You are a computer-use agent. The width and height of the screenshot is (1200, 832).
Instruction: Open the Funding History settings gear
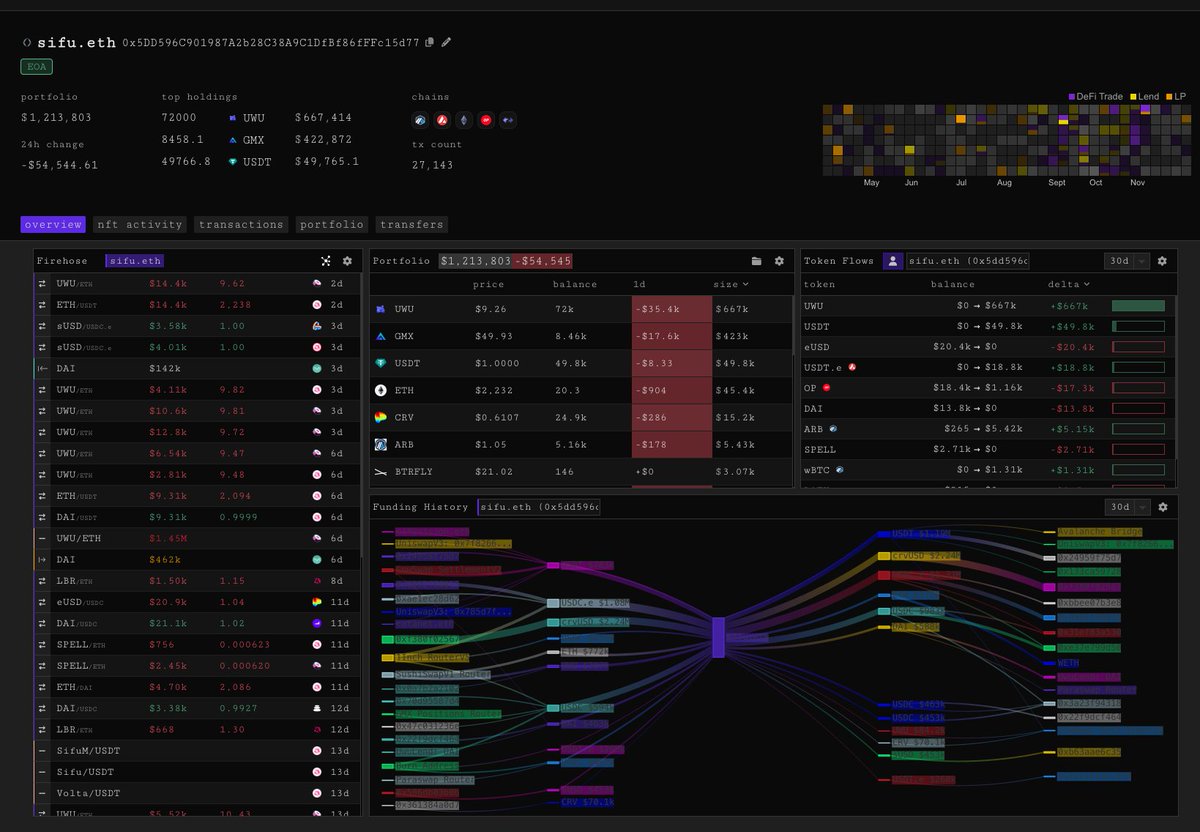pos(1162,507)
